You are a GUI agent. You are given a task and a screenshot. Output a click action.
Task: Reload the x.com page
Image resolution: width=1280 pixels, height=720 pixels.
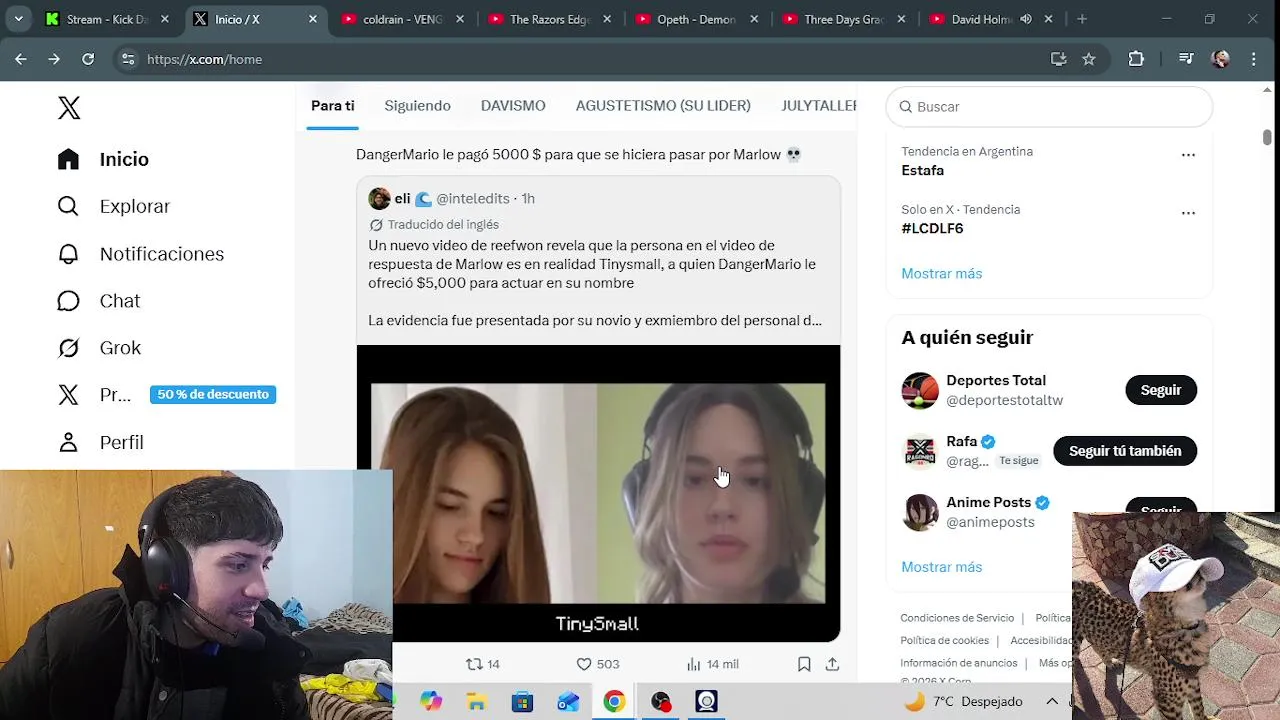[88, 59]
